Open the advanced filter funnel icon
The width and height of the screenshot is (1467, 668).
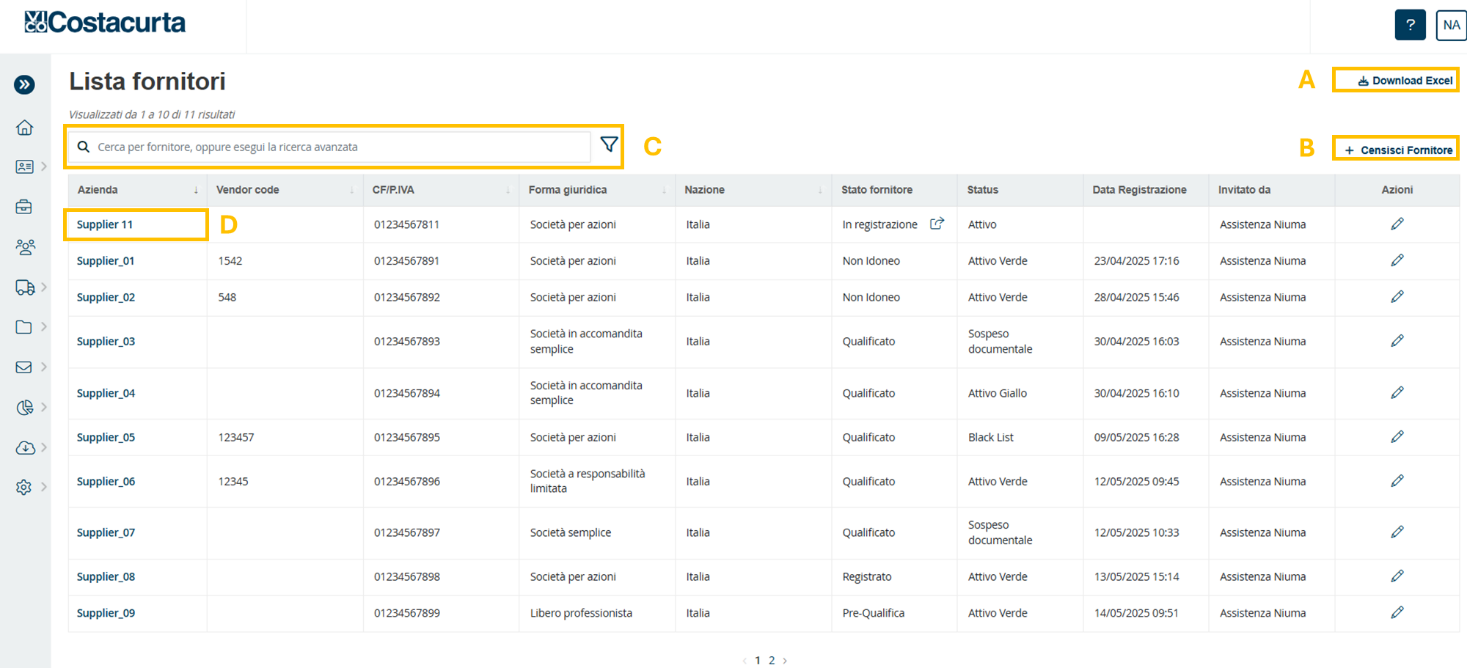[x=609, y=146]
